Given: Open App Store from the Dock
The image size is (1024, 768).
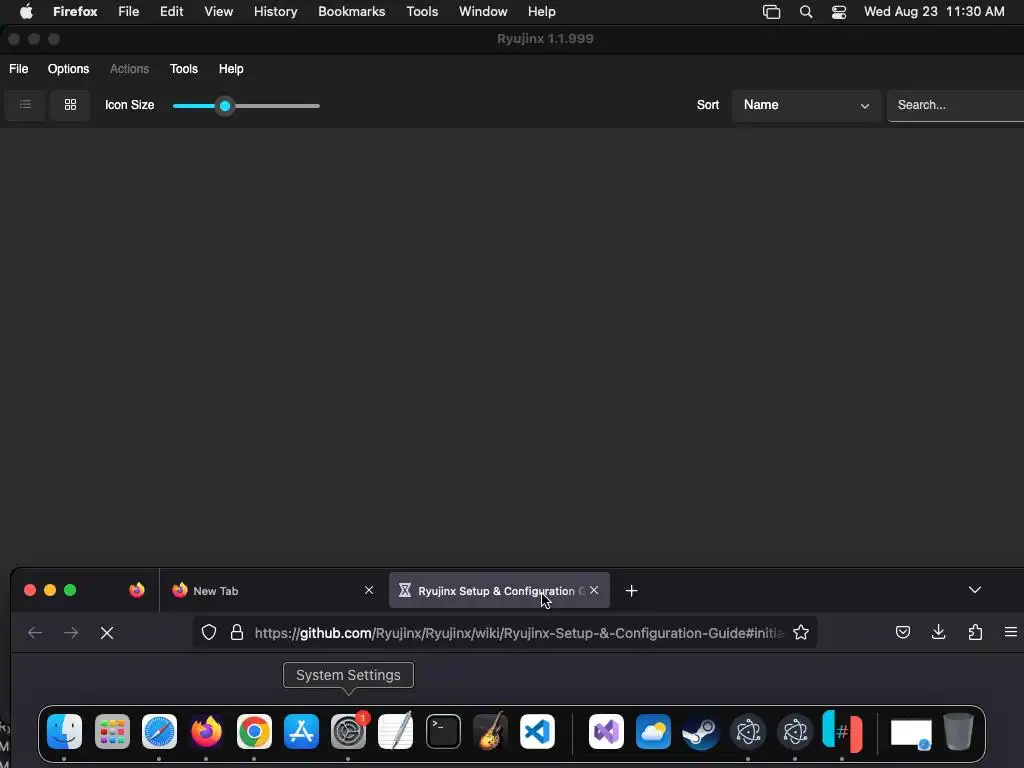Looking at the screenshot, I should 301,731.
